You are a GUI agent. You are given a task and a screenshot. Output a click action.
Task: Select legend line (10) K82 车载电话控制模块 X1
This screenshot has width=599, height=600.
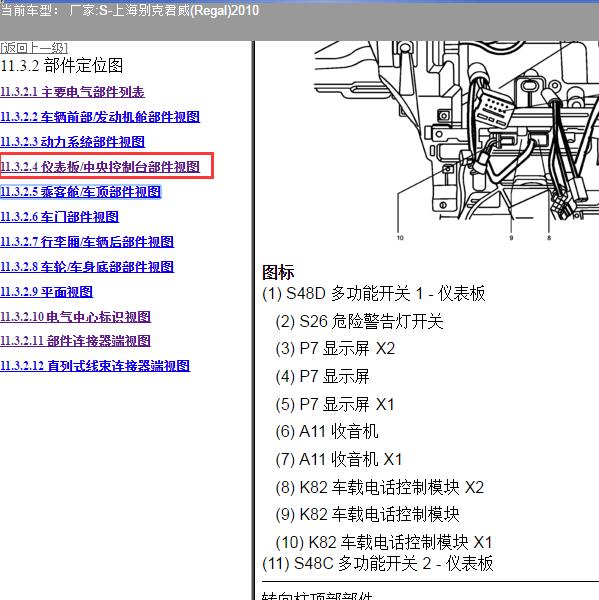pos(384,542)
